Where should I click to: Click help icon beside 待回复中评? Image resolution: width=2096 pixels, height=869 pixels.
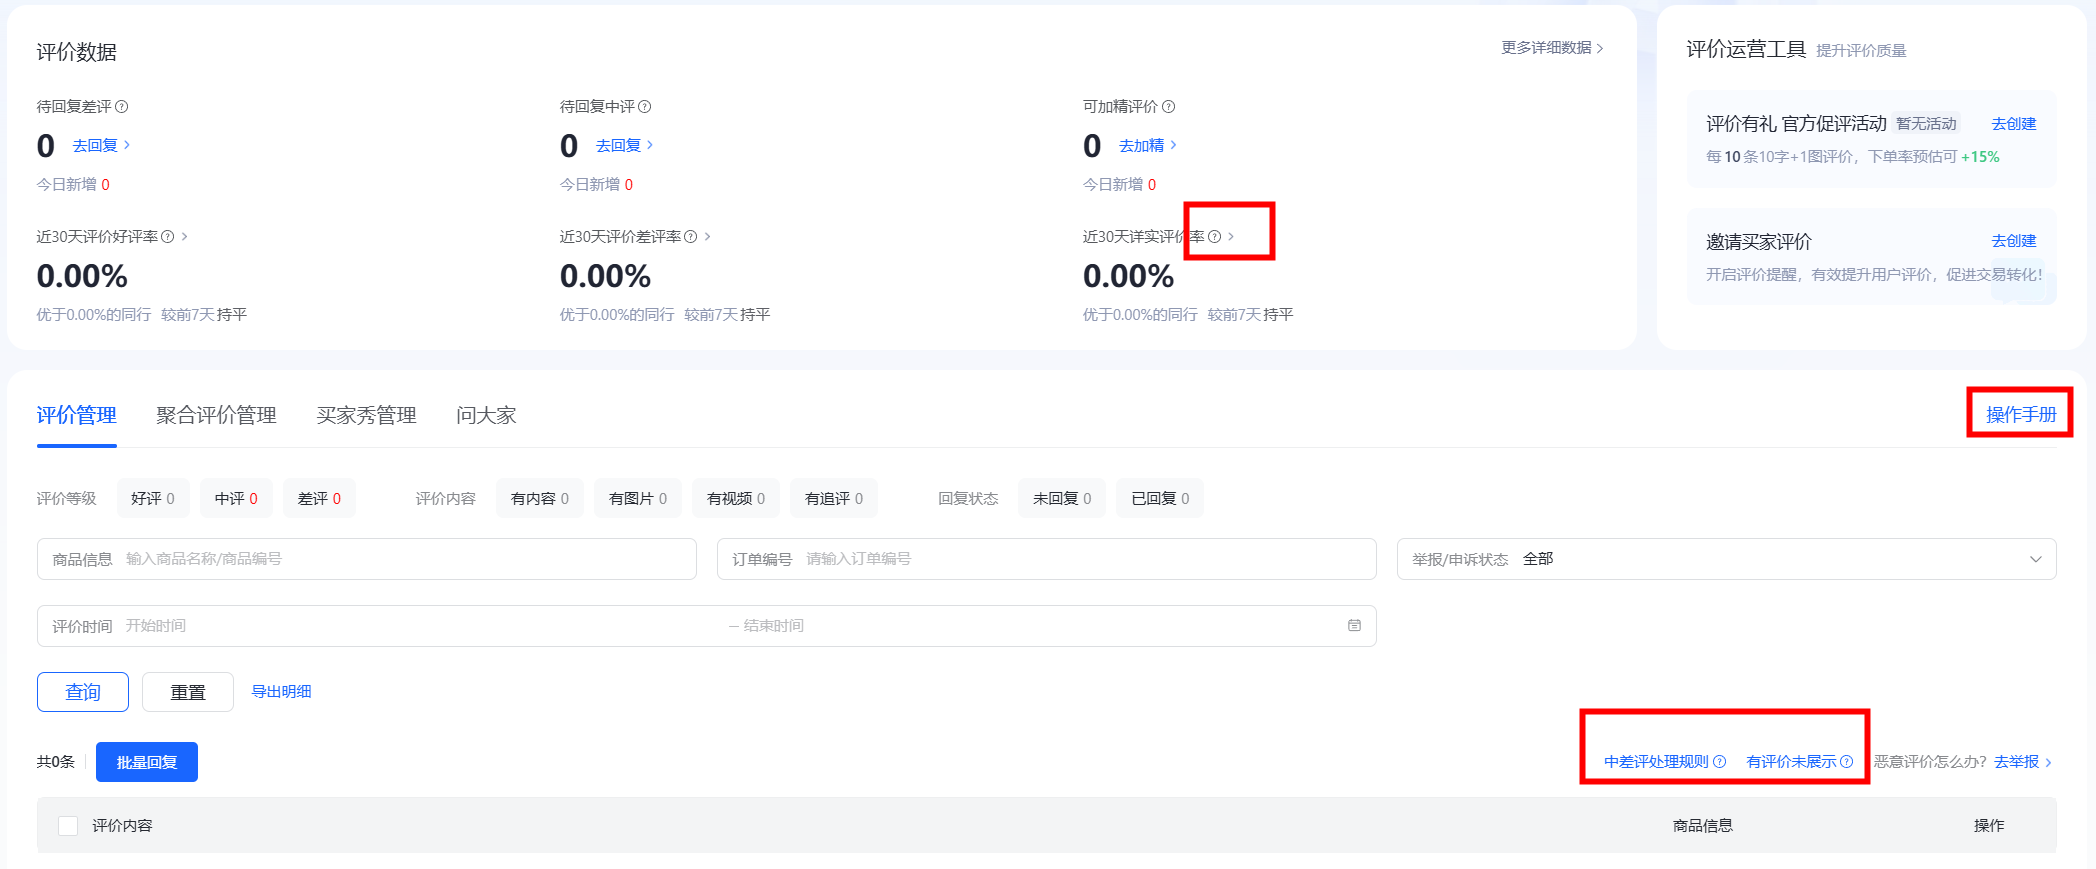click(x=645, y=107)
